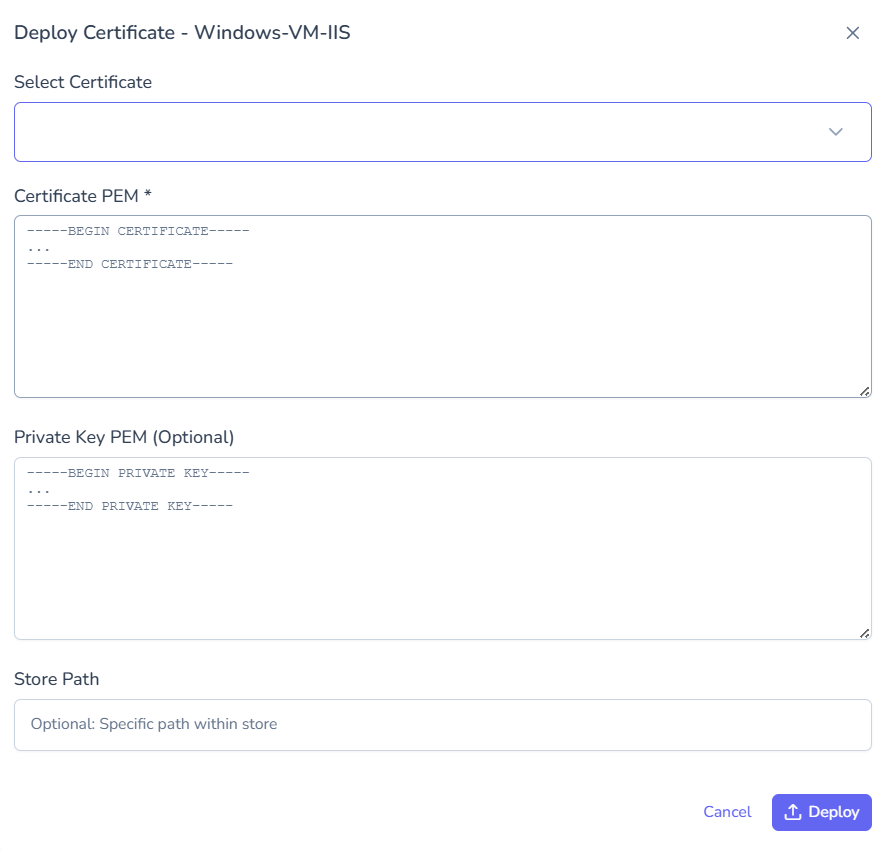Click Cancel to abort the deployment
Screen dimensions: 882x850
click(x=727, y=812)
